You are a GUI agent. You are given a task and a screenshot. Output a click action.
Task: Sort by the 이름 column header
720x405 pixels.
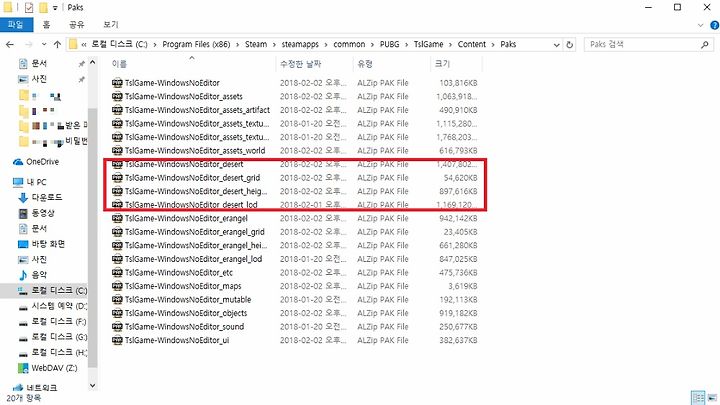(x=119, y=64)
